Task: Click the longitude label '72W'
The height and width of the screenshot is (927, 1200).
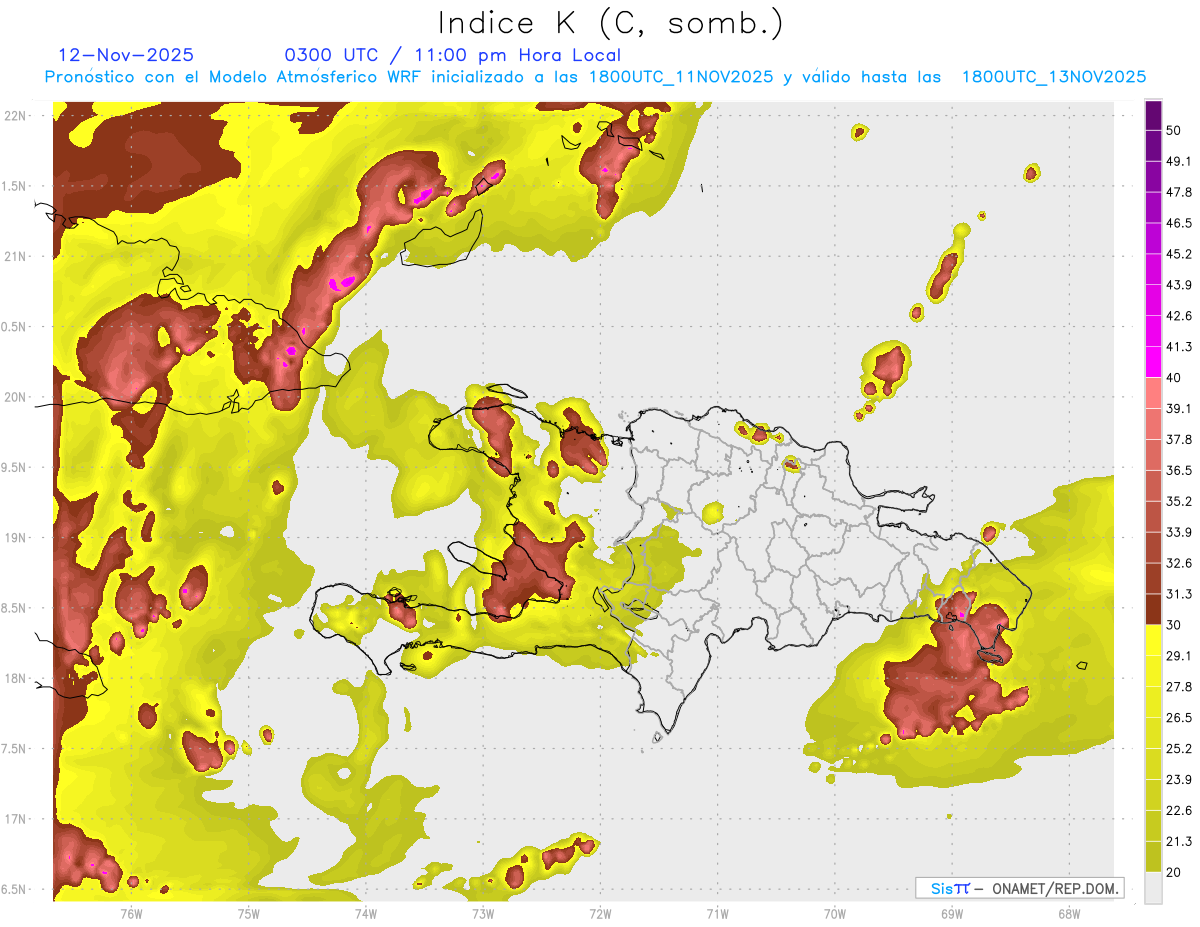Action: coord(600,914)
